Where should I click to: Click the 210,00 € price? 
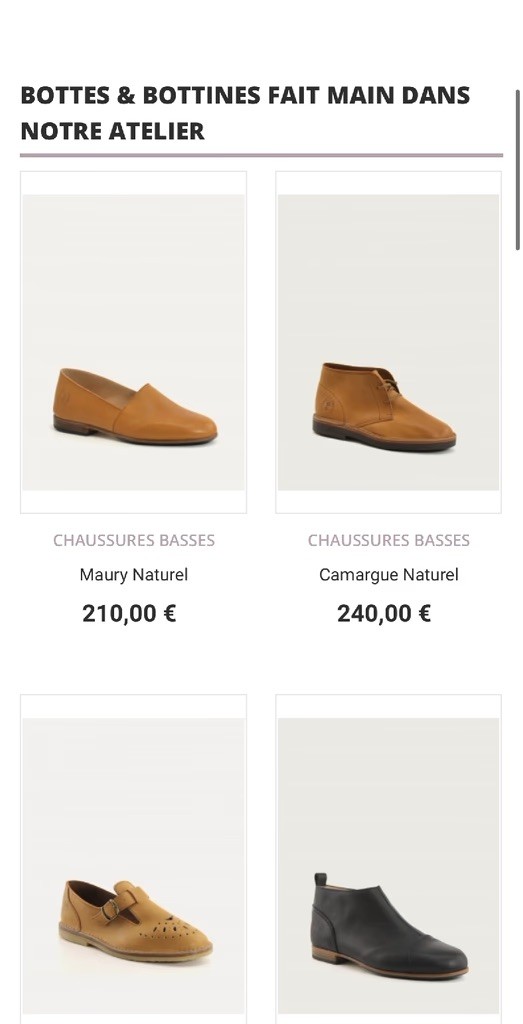point(129,613)
